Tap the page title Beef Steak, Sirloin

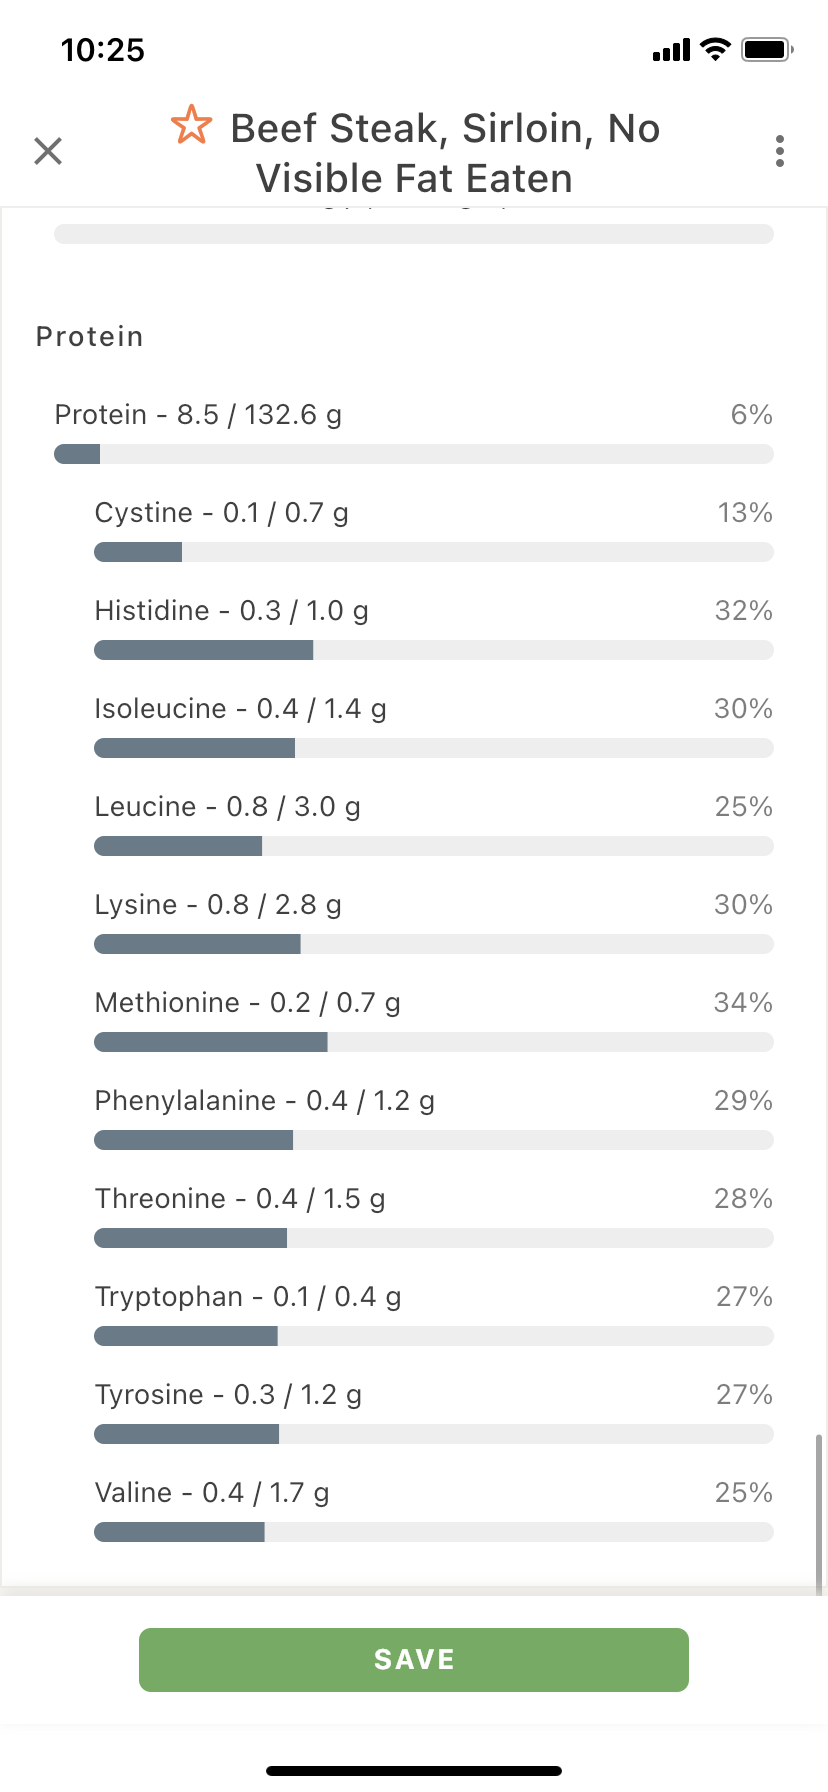pos(445,153)
